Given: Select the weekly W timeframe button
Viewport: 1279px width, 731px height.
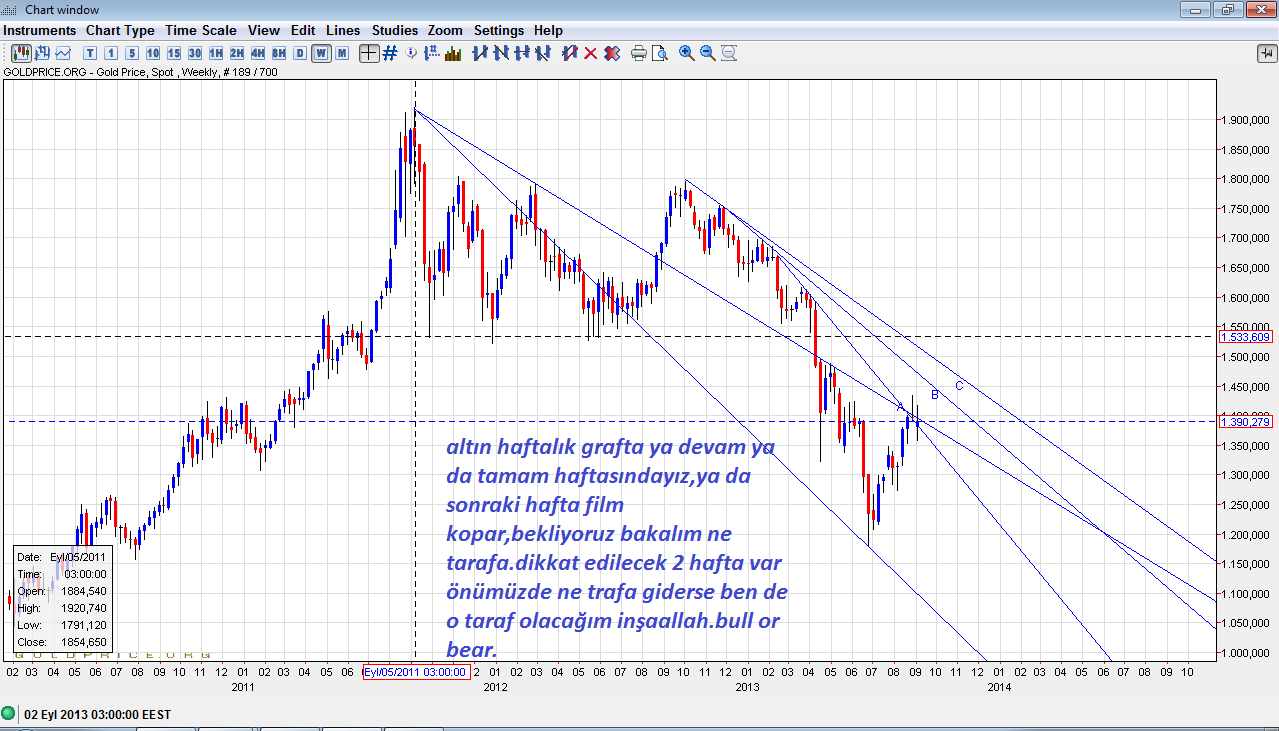Looking at the screenshot, I should 321,53.
